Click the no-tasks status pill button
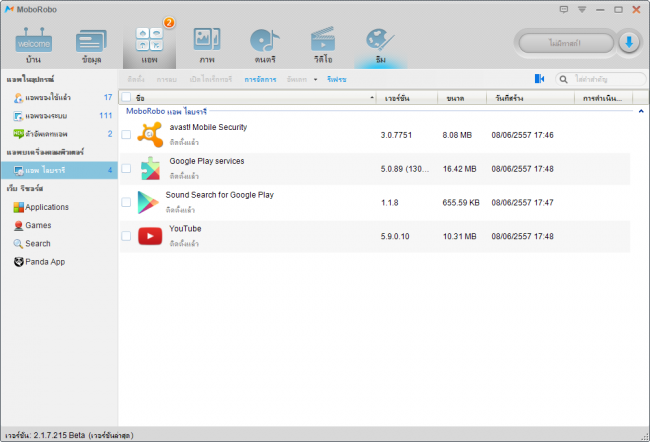650x442 pixels. (x=566, y=43)
